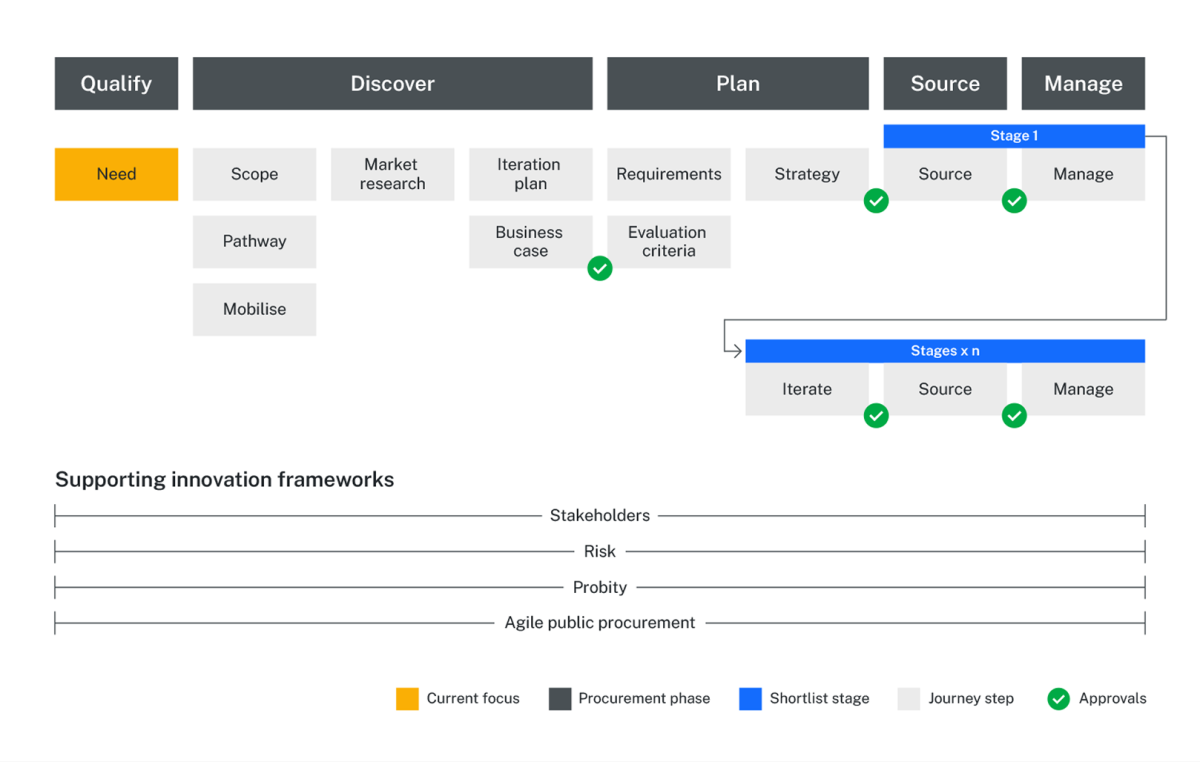Image resolution: width=1200 pixels, height=762 pixels.
Task: Click the Stages x n blue bar
Action: point(945,350)
